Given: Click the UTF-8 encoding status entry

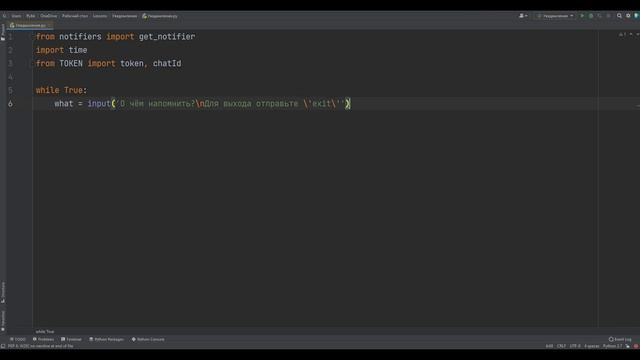Looking at the screenshot, I should click(x=575, y=346).
